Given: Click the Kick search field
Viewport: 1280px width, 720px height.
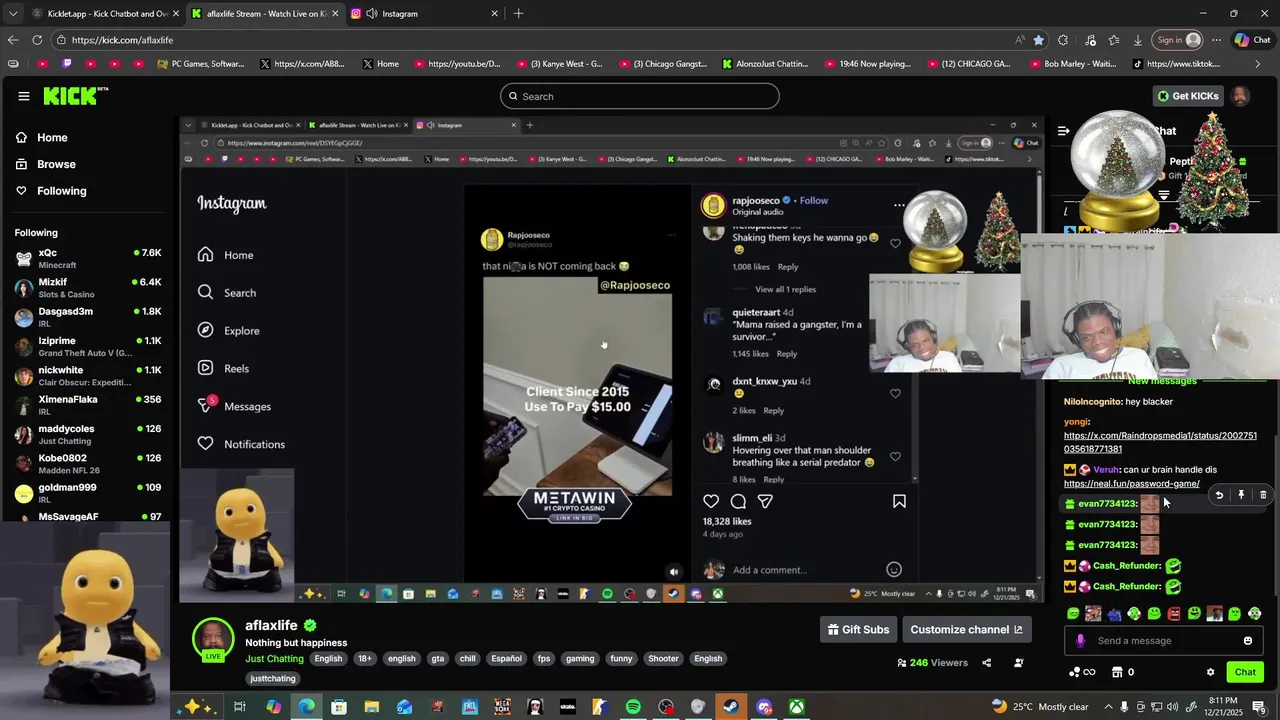Looking at the screenshot, I should pos(640,96).
